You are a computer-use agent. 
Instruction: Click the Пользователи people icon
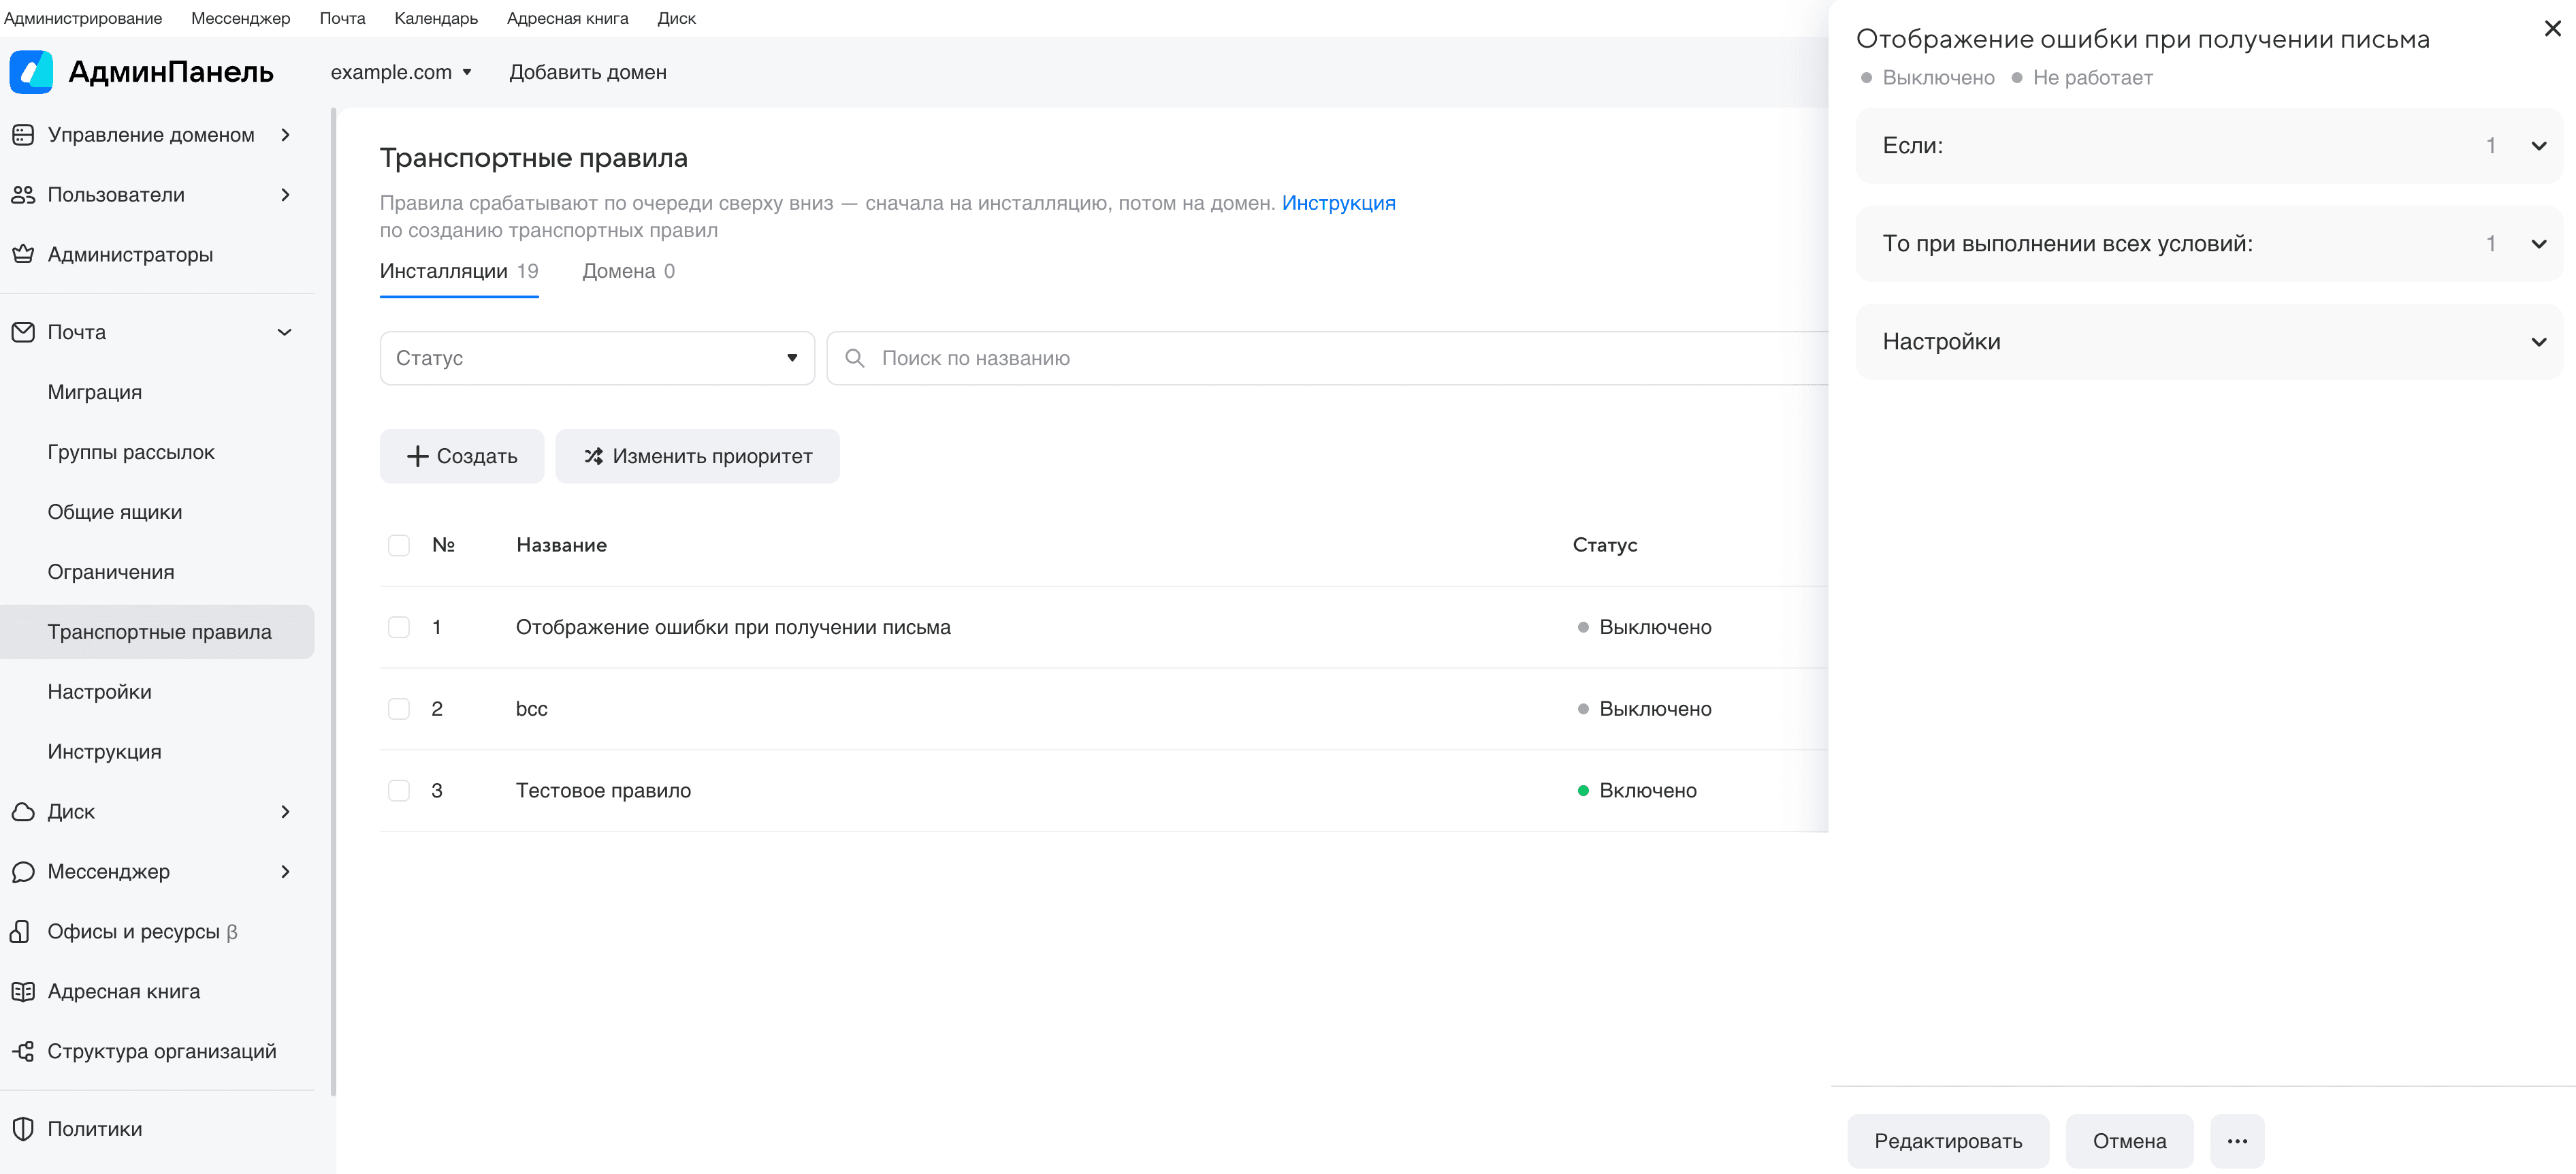[23, 195]
